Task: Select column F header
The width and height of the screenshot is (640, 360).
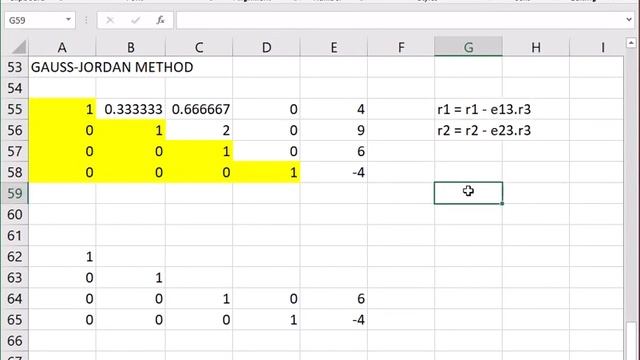Action: pos(401,47)
